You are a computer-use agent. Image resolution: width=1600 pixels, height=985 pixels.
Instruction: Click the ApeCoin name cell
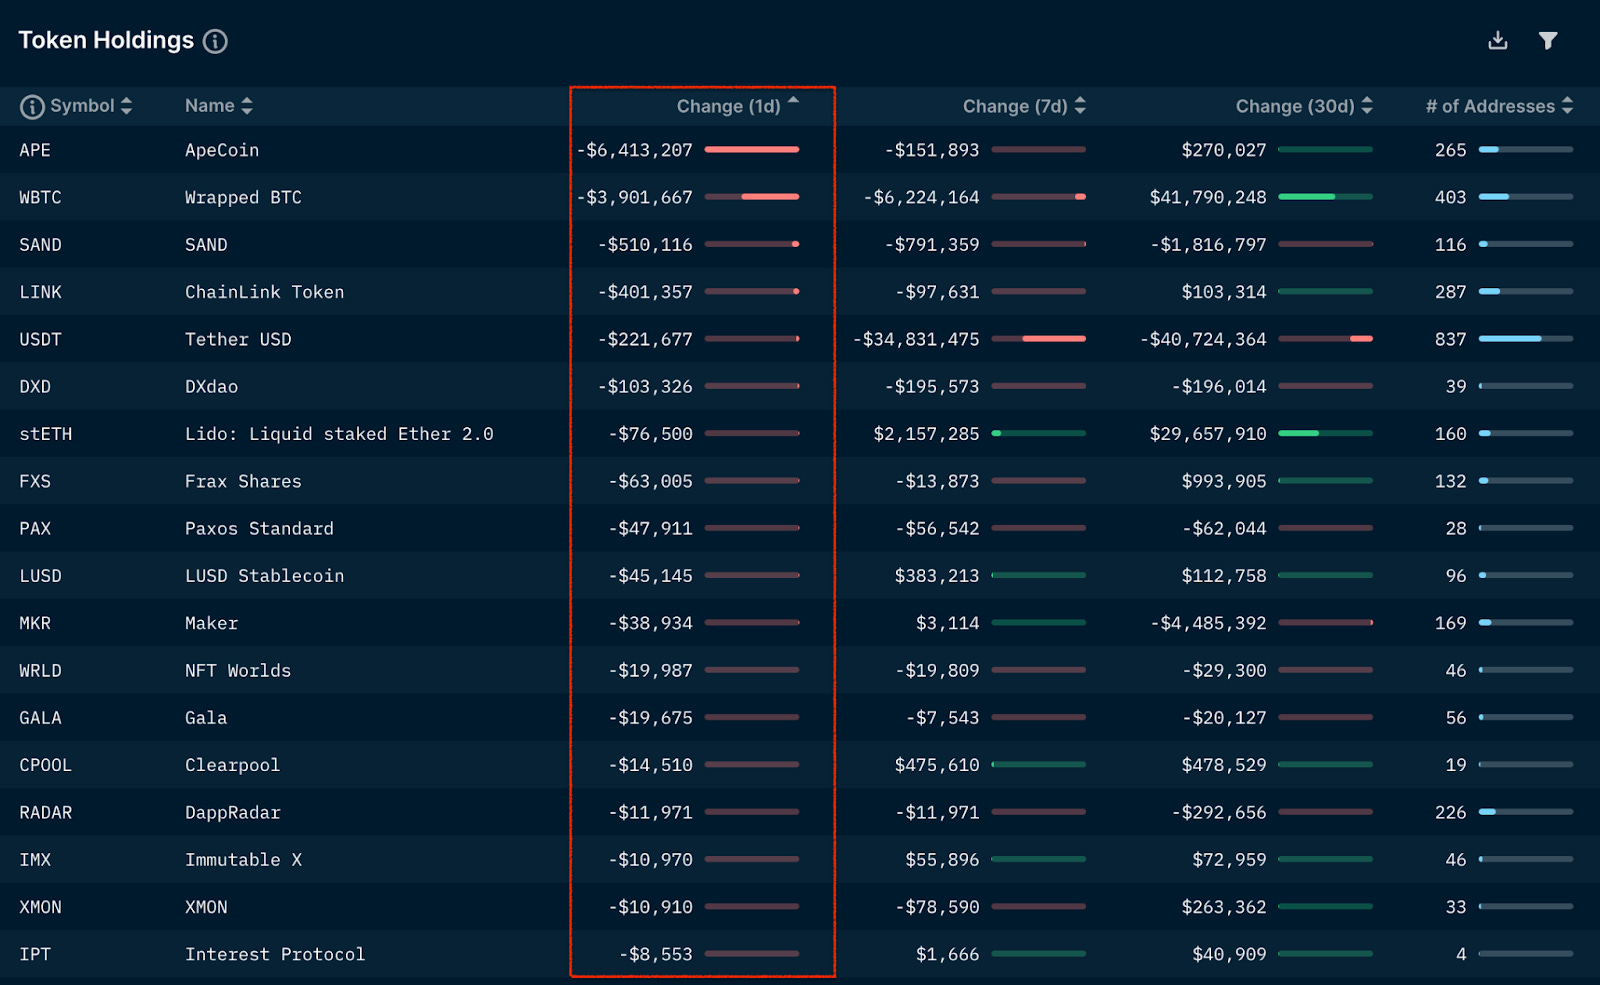click(x=222, y=150)
